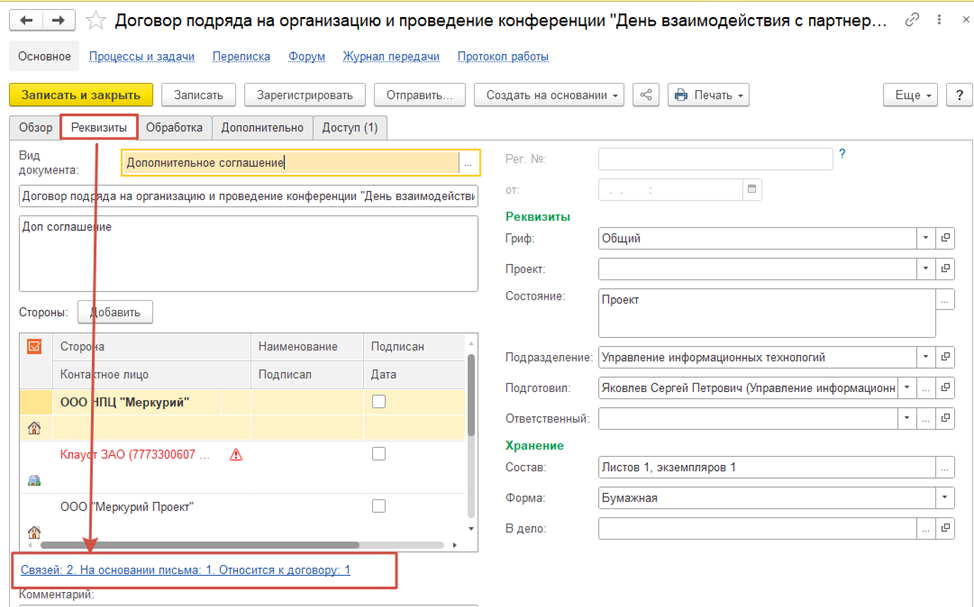This screenshot has height=607, width=974.
Task: Expand the Гриф dropdown list
Action: 926,238
